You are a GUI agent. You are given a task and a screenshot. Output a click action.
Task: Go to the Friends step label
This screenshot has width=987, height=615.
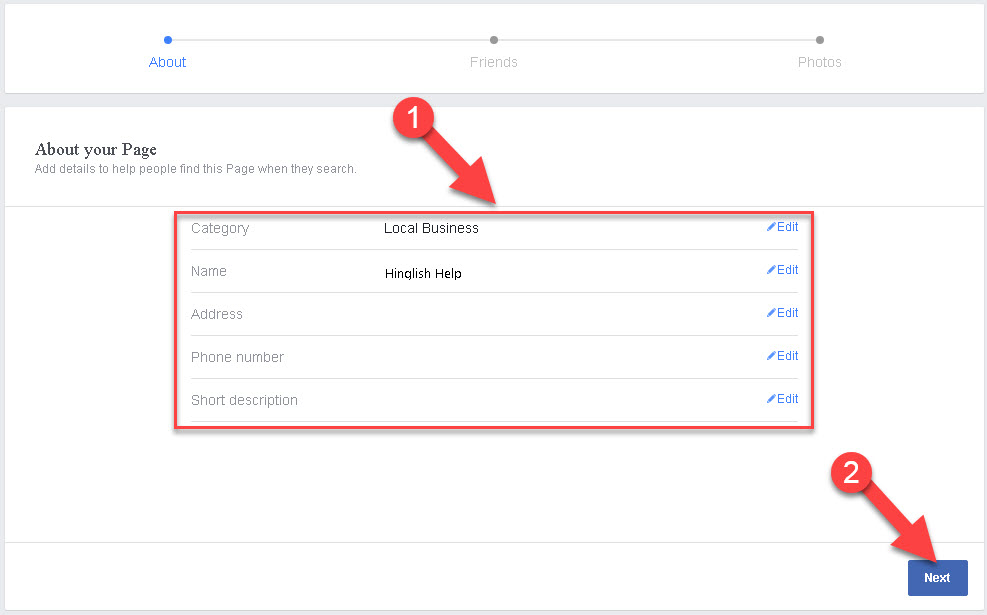tap(494, 62)
